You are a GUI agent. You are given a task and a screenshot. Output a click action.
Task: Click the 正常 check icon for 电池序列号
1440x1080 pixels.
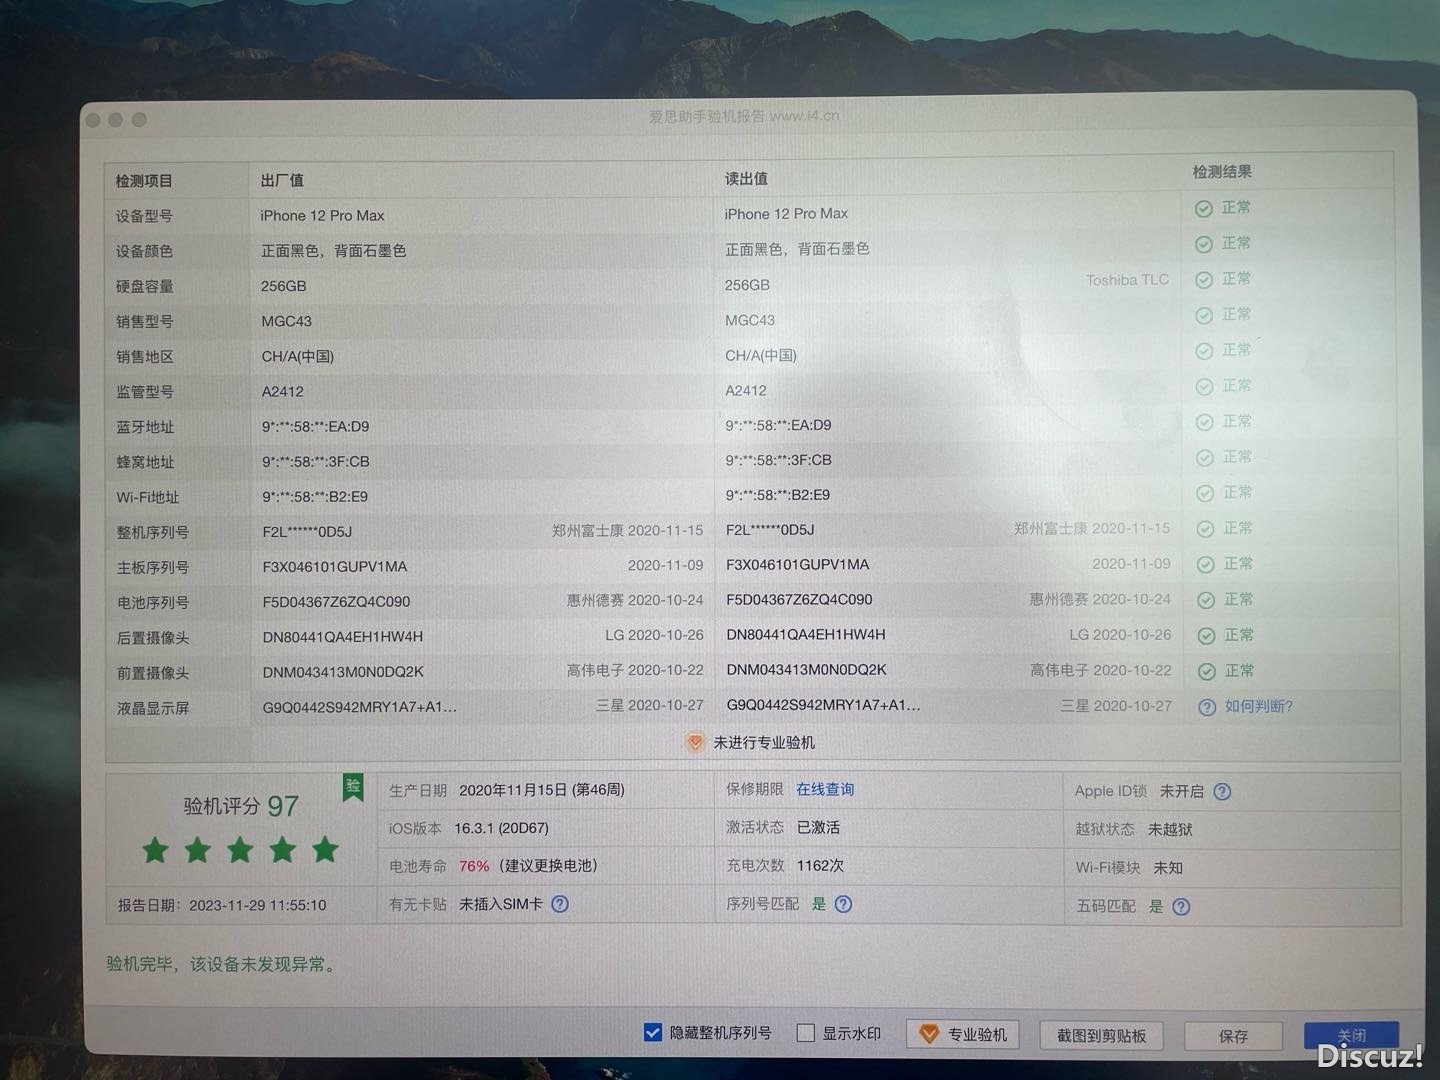tap(1206, 600)
